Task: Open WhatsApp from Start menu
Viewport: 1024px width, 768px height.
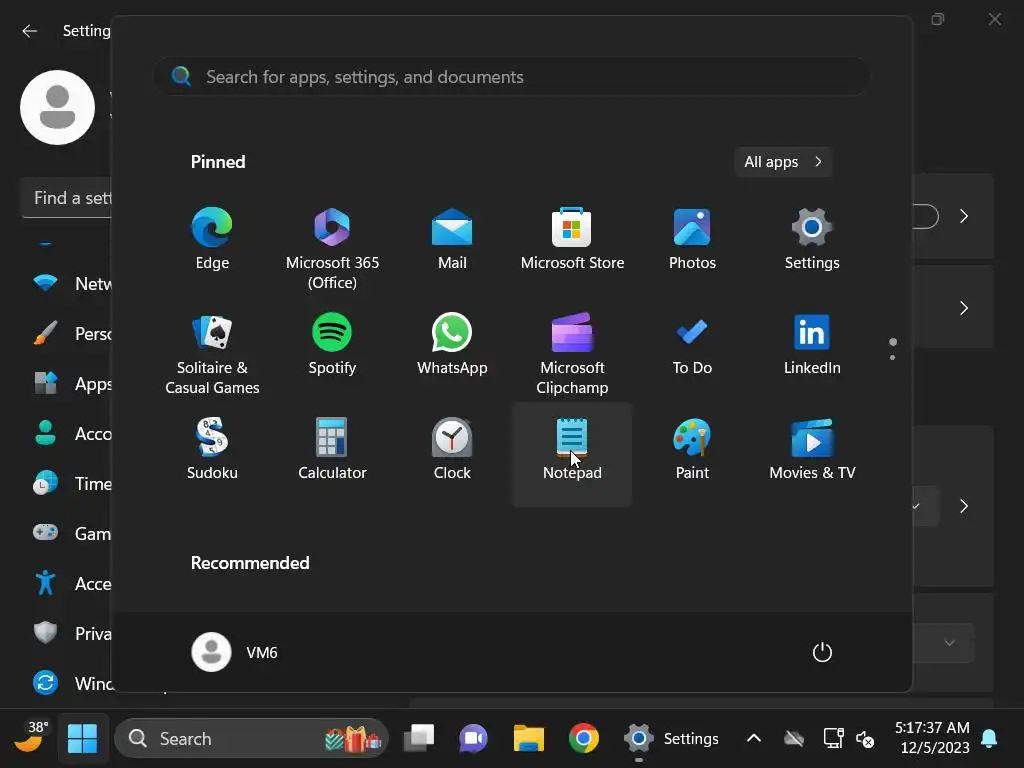Action: 452,344
